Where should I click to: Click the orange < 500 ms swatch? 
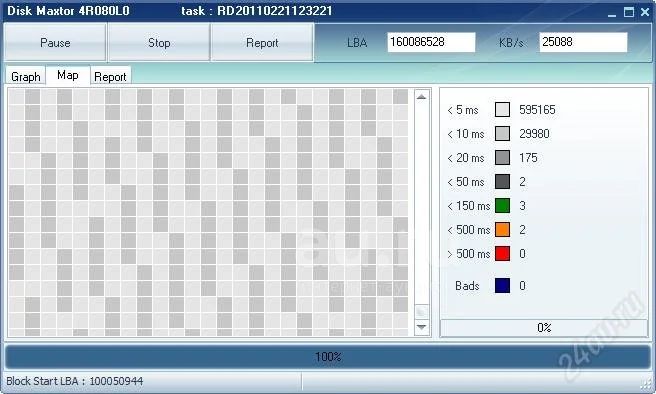[502, 230]
